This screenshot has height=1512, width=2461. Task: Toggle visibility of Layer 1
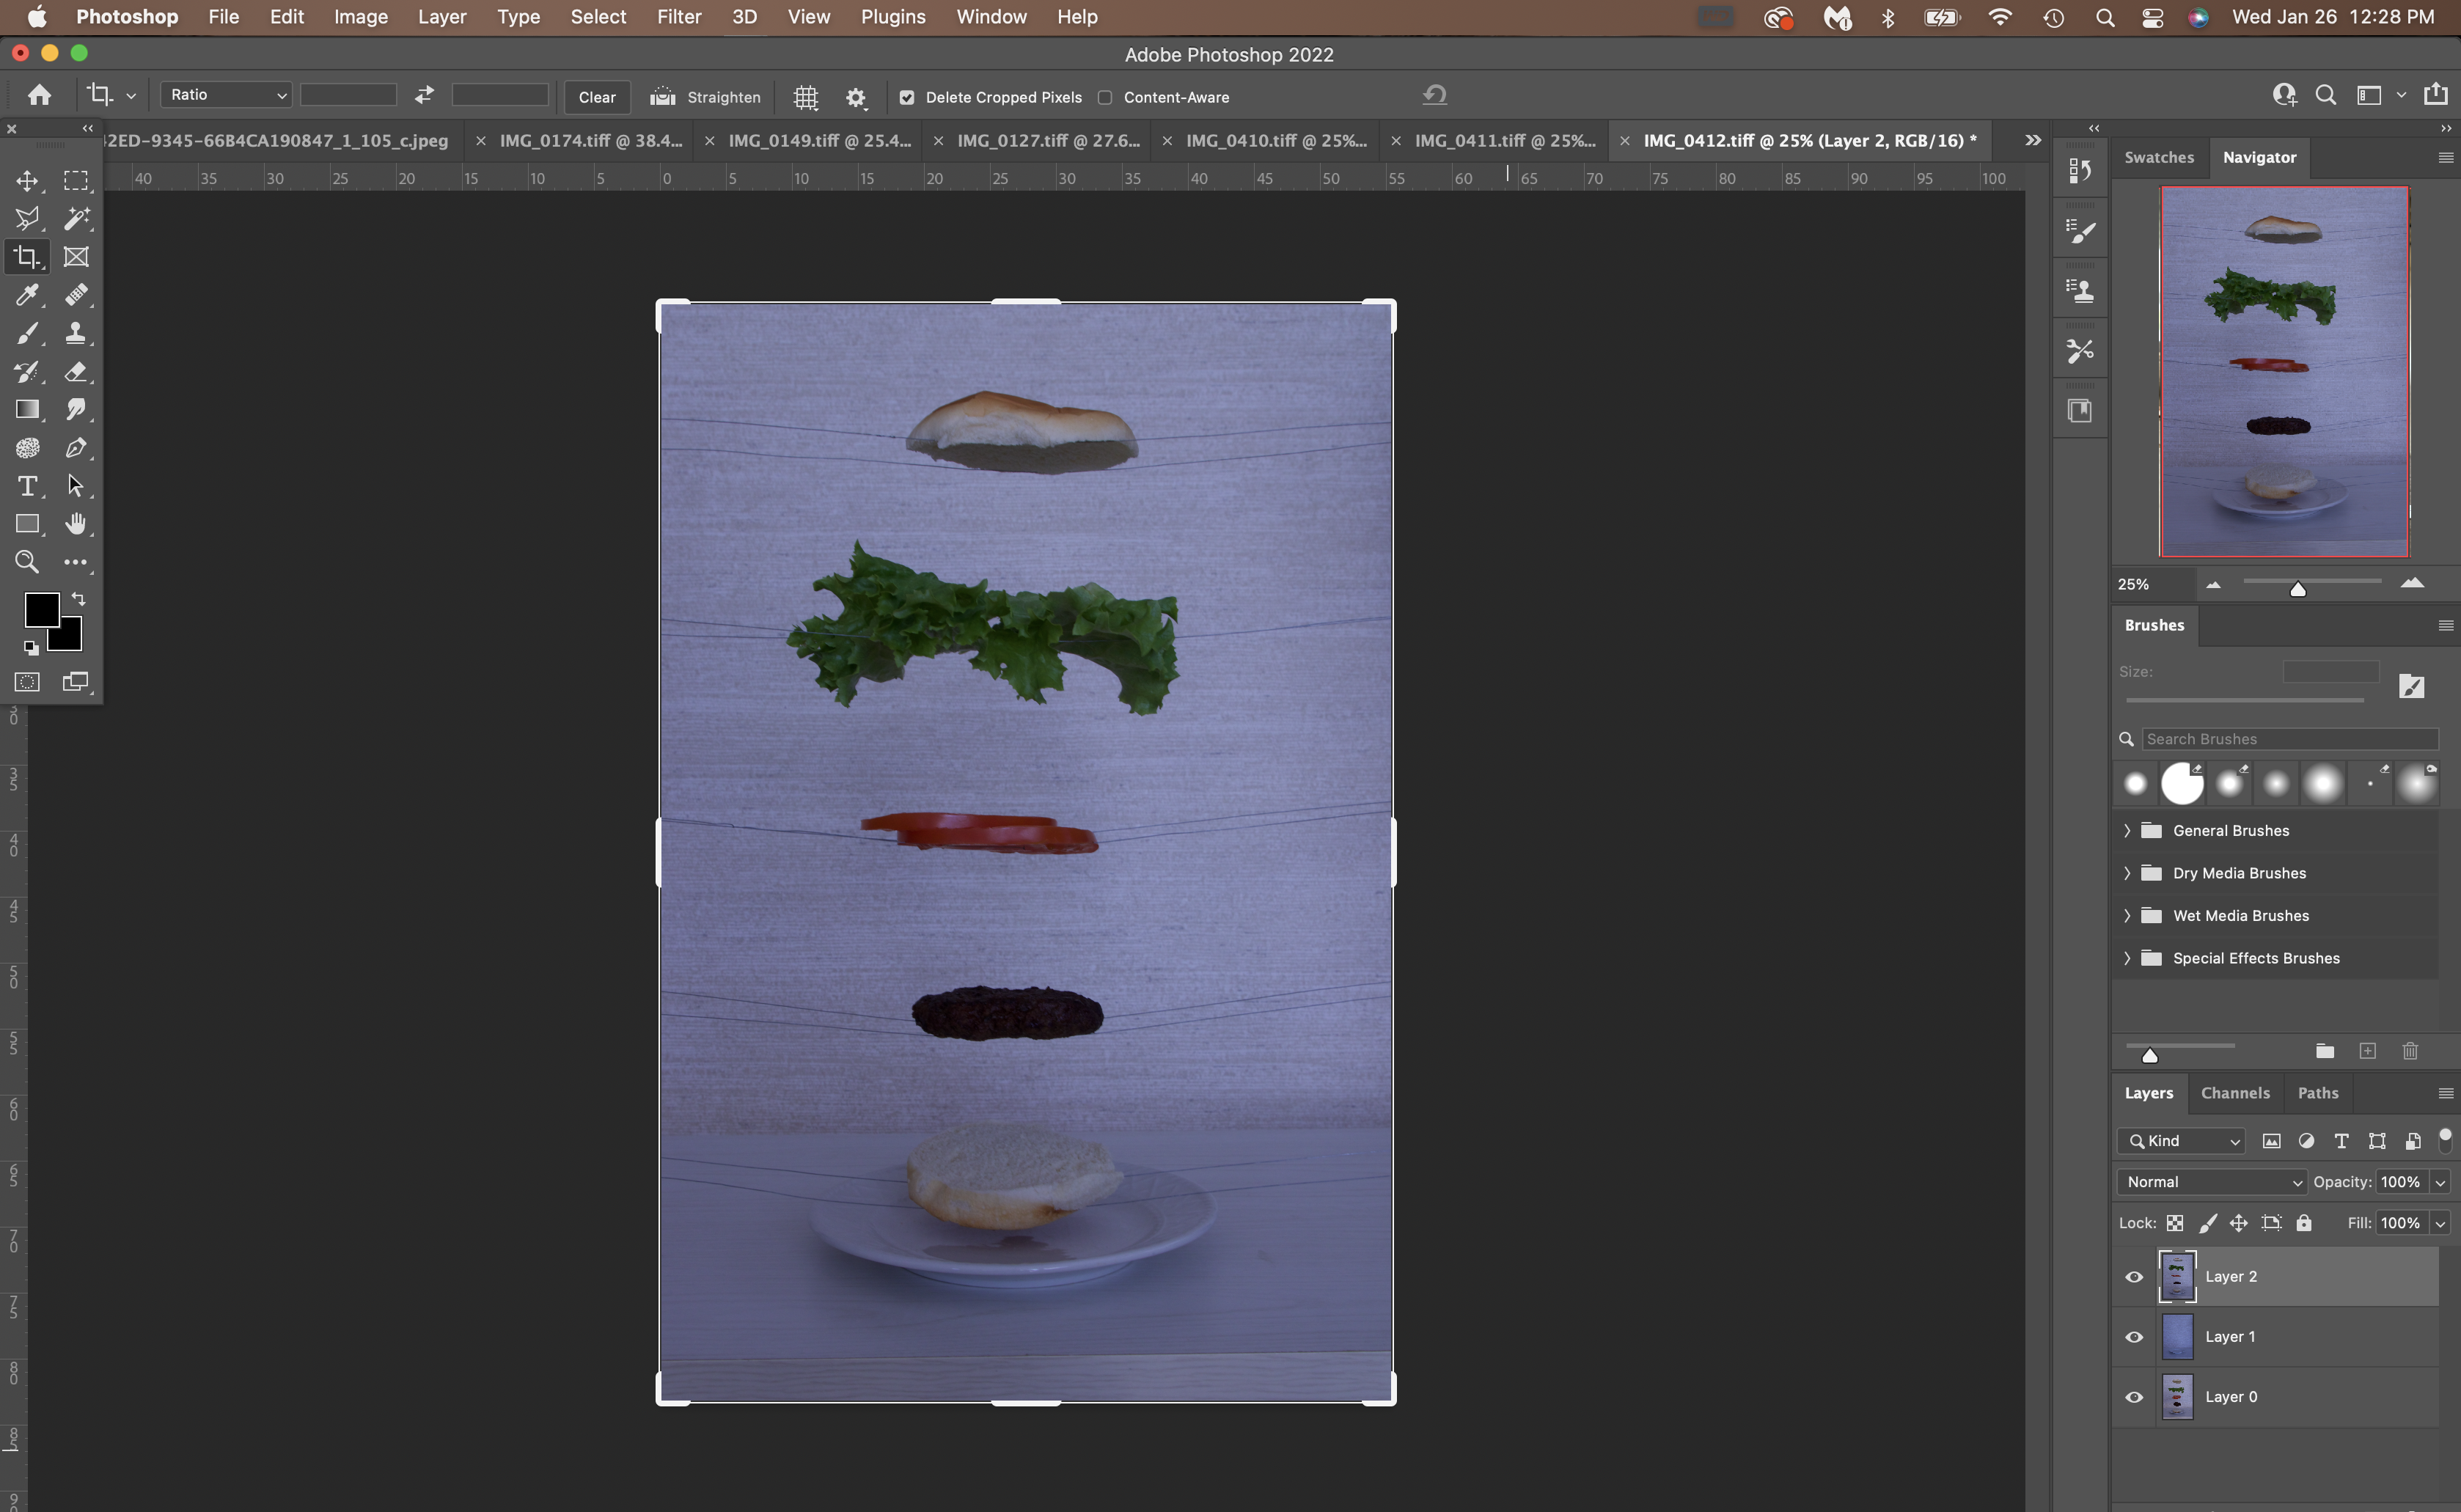tap(2134, 1336)
